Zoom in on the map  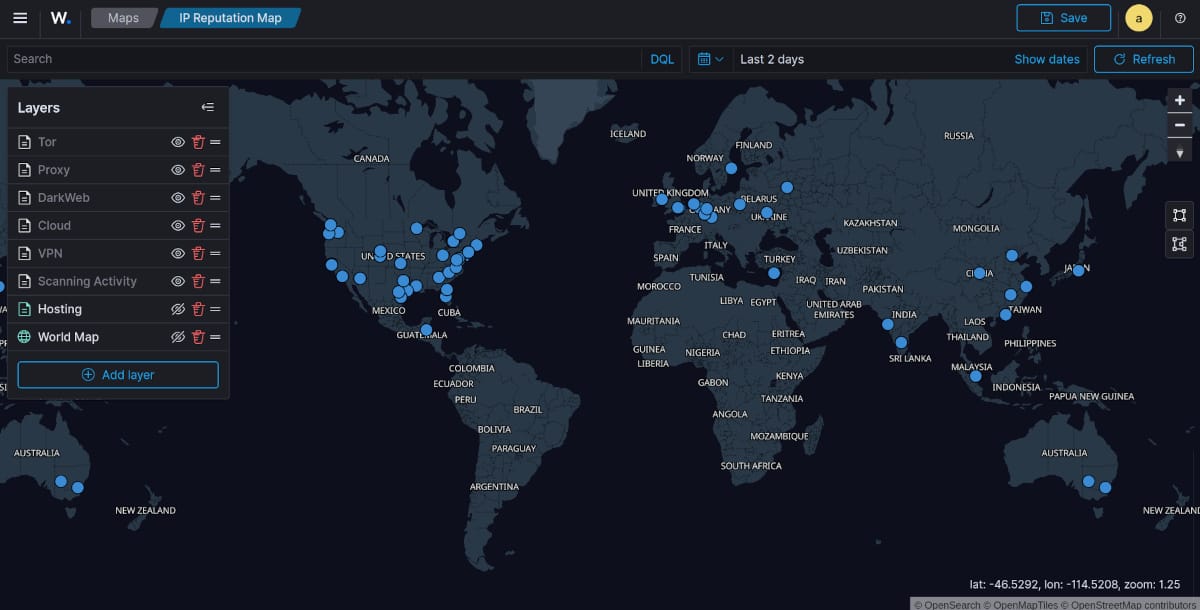pyautogui.click(x=1180, y=100)
